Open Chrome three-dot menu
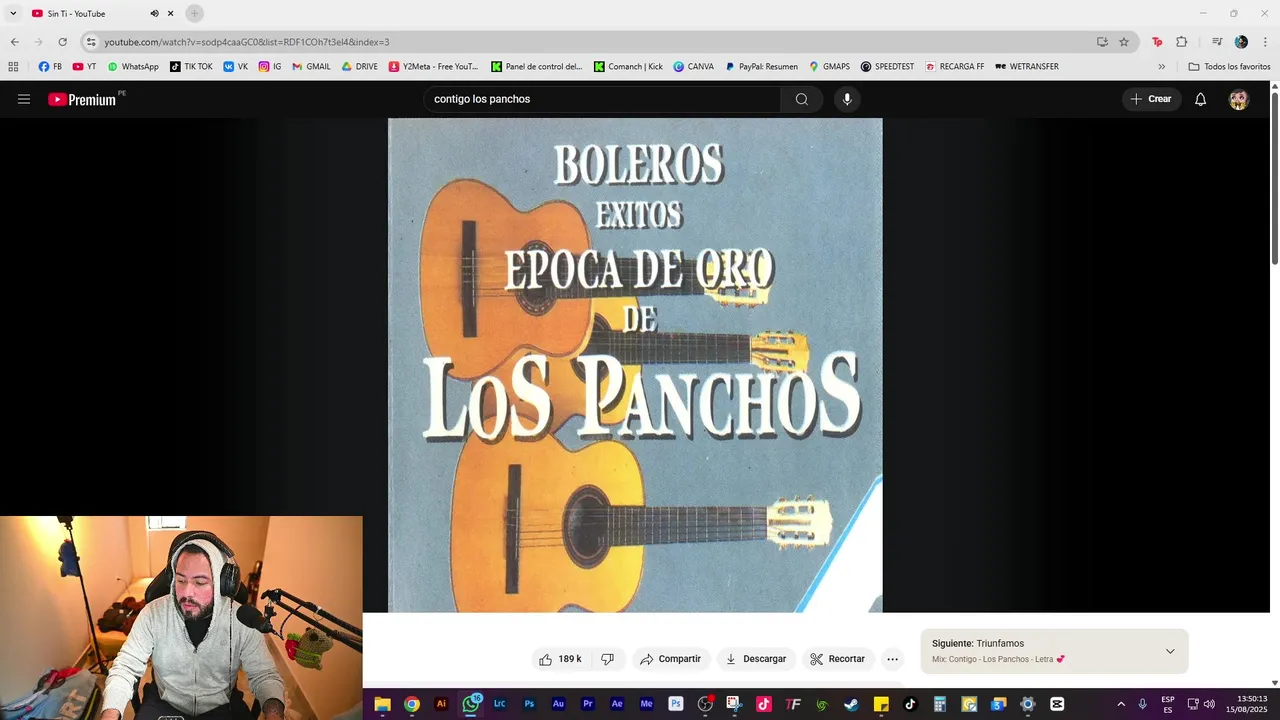1280x720 pixels. pyautogui.click(x=1265, y=42)
